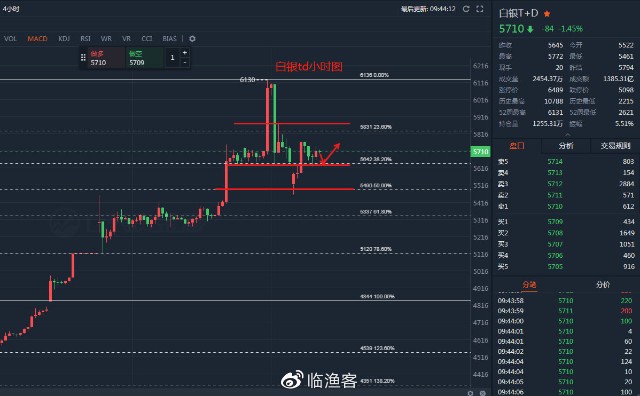640x396 pixels.
Task: Click the 4小时 timeframe label
Action: coord(11,9)
